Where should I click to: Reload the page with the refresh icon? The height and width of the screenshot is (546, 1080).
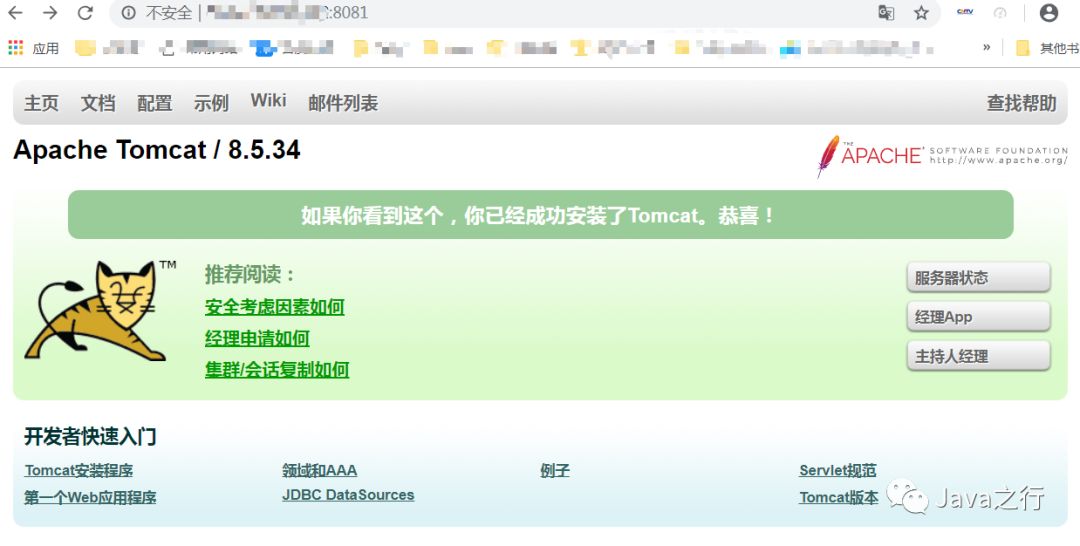(x=85, y=12)
